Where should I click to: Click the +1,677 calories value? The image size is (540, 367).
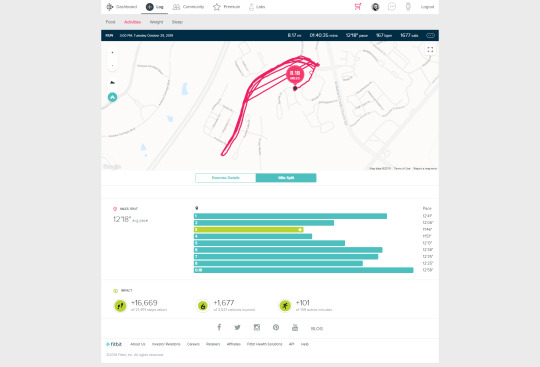pyautogui.click(x=224, y=303)
